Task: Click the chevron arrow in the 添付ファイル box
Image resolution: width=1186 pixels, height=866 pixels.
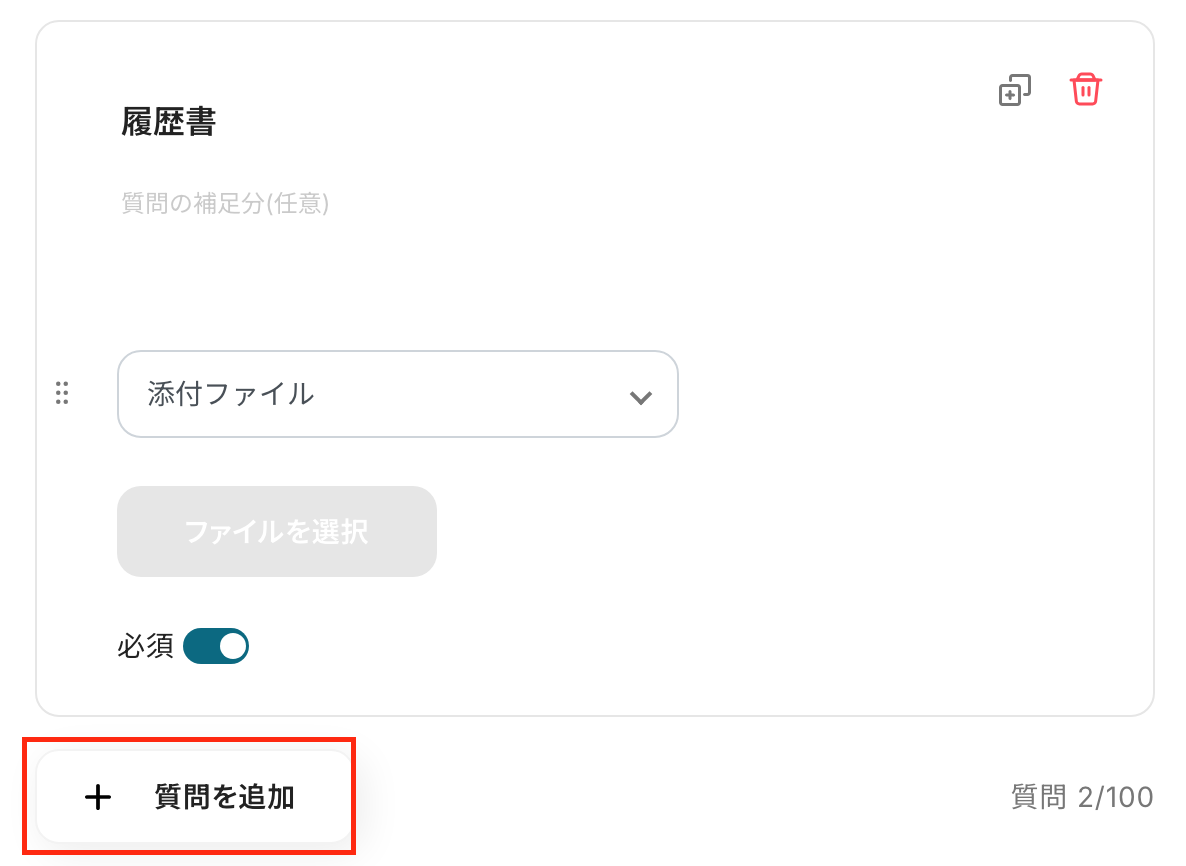Action: (640, 396)
